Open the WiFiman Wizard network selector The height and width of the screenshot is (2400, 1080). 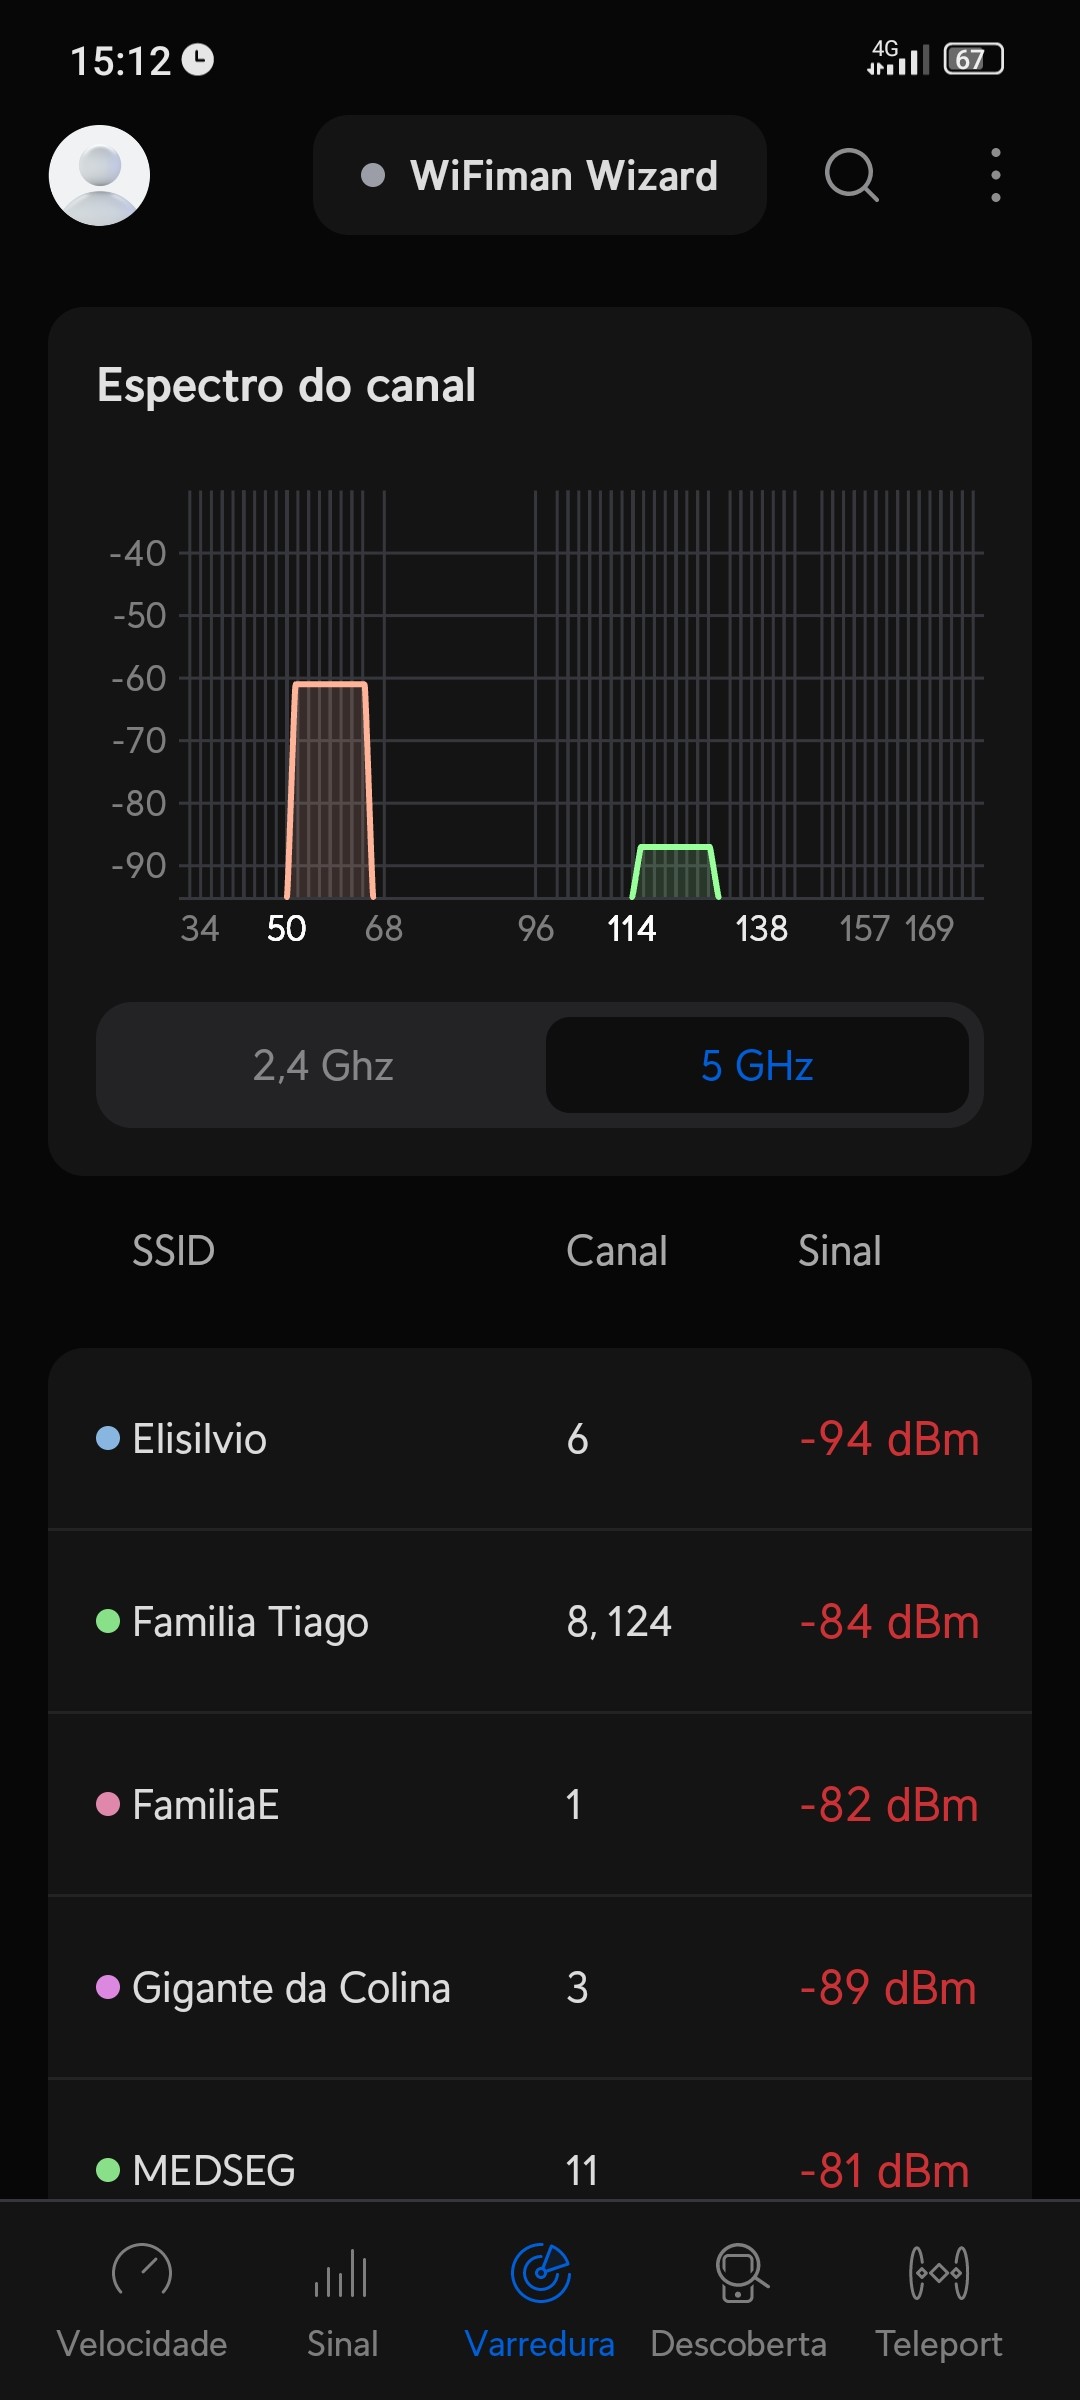point(540,175)
